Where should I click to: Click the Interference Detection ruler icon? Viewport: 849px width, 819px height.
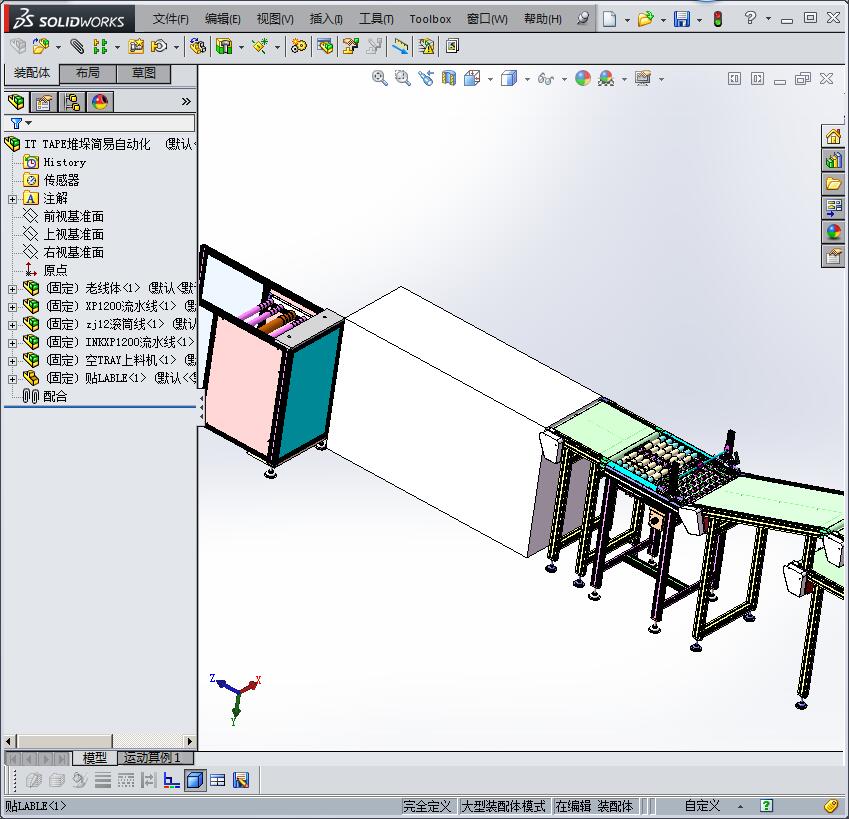[x=400, y=47]
